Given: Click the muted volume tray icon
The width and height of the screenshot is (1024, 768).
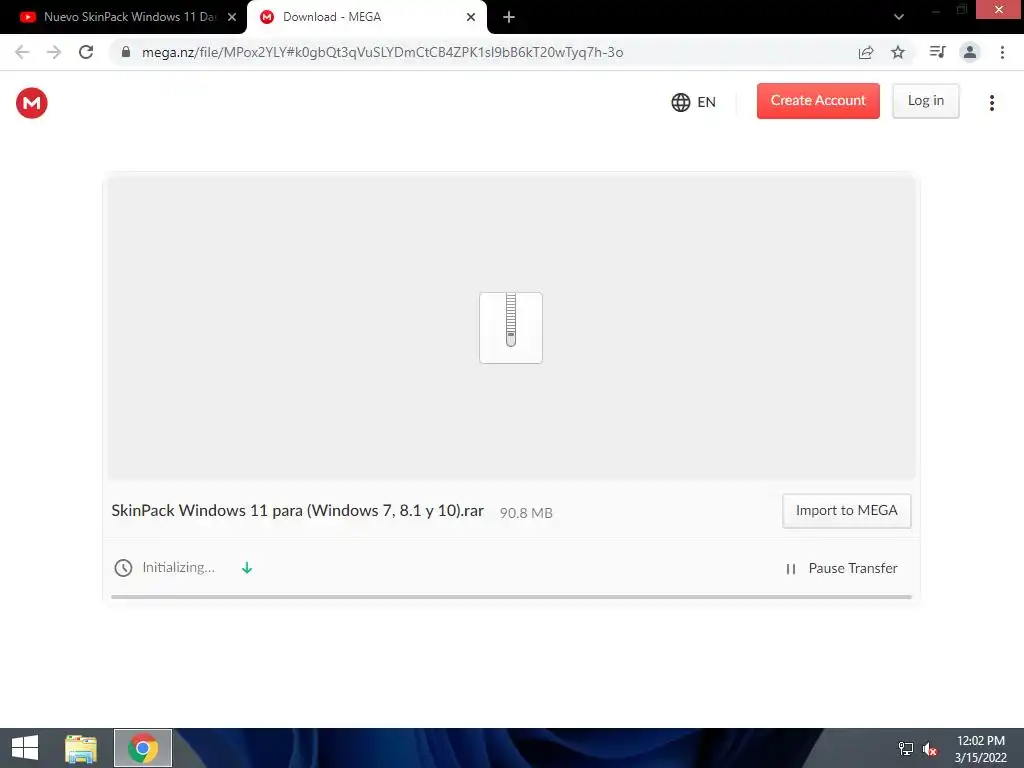Looking at the screenshot, I should 930,748.
